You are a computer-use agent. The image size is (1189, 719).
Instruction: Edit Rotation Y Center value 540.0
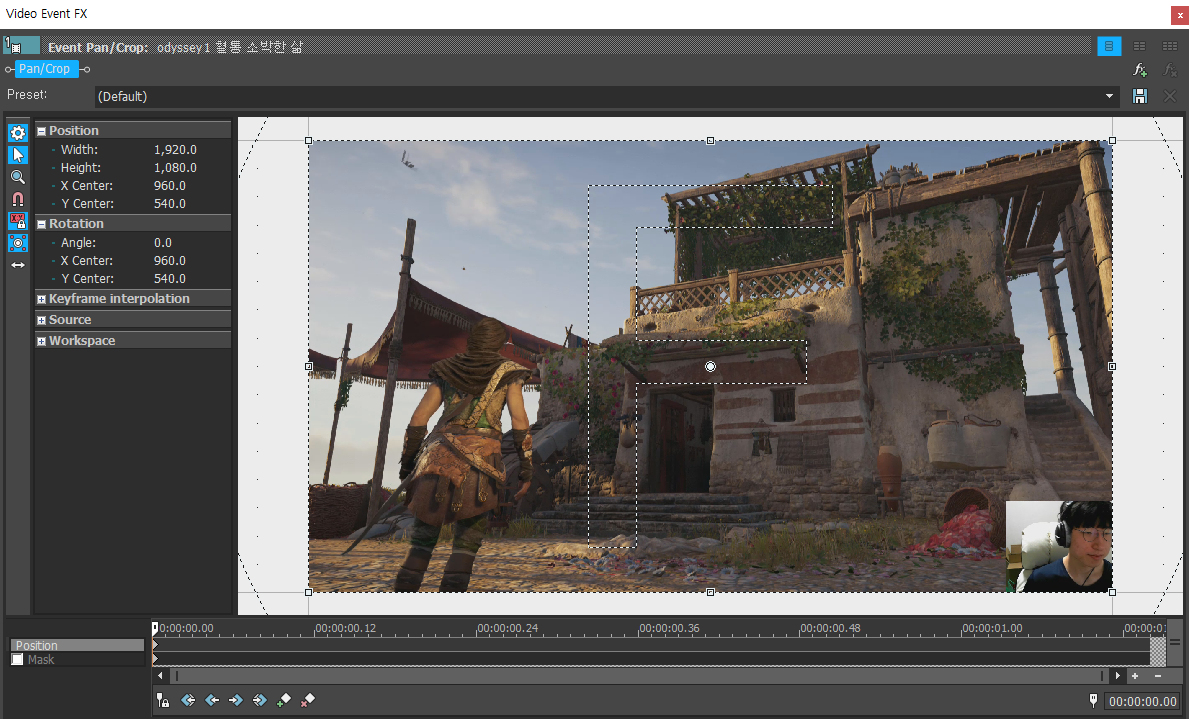point(170,279)
